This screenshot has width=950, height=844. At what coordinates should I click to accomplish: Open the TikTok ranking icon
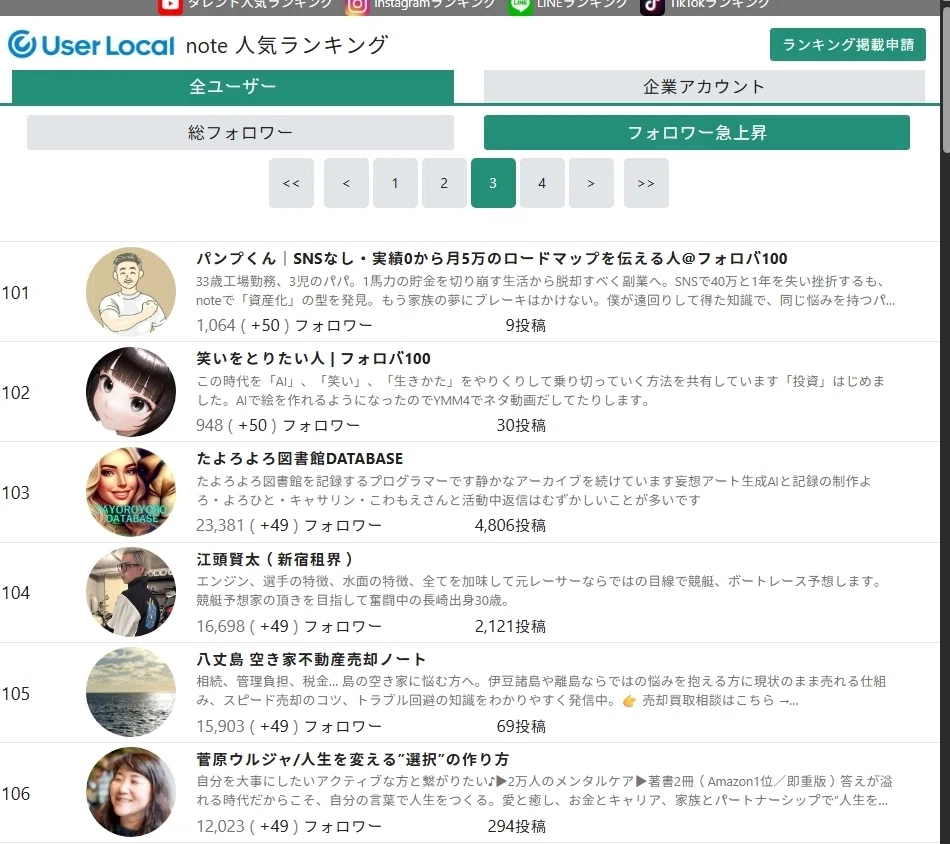[652, 5]
